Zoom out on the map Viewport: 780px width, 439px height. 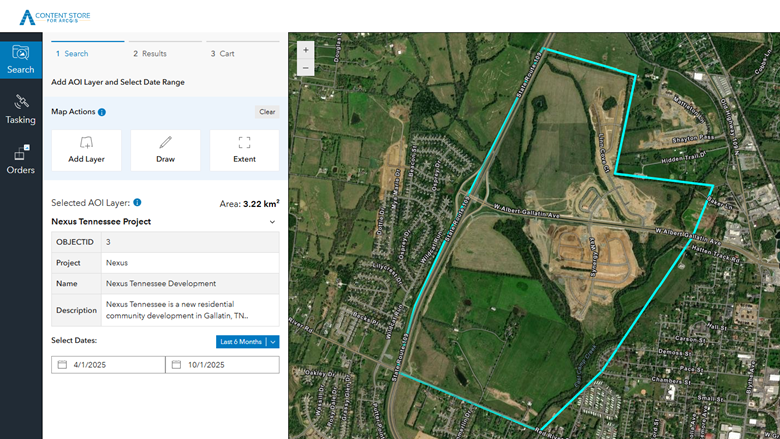click(305, 68)
